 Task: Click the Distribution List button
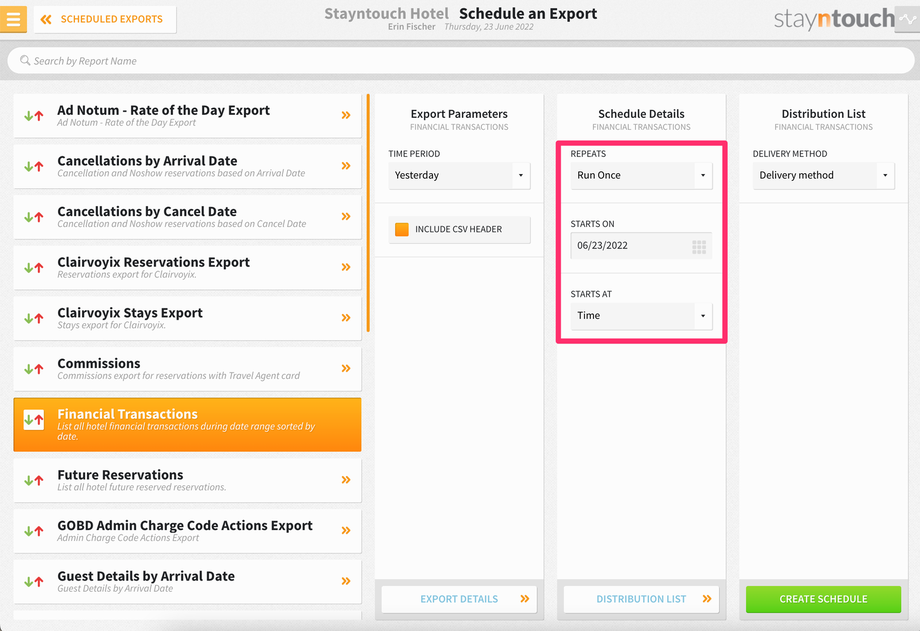click(641, 599)
